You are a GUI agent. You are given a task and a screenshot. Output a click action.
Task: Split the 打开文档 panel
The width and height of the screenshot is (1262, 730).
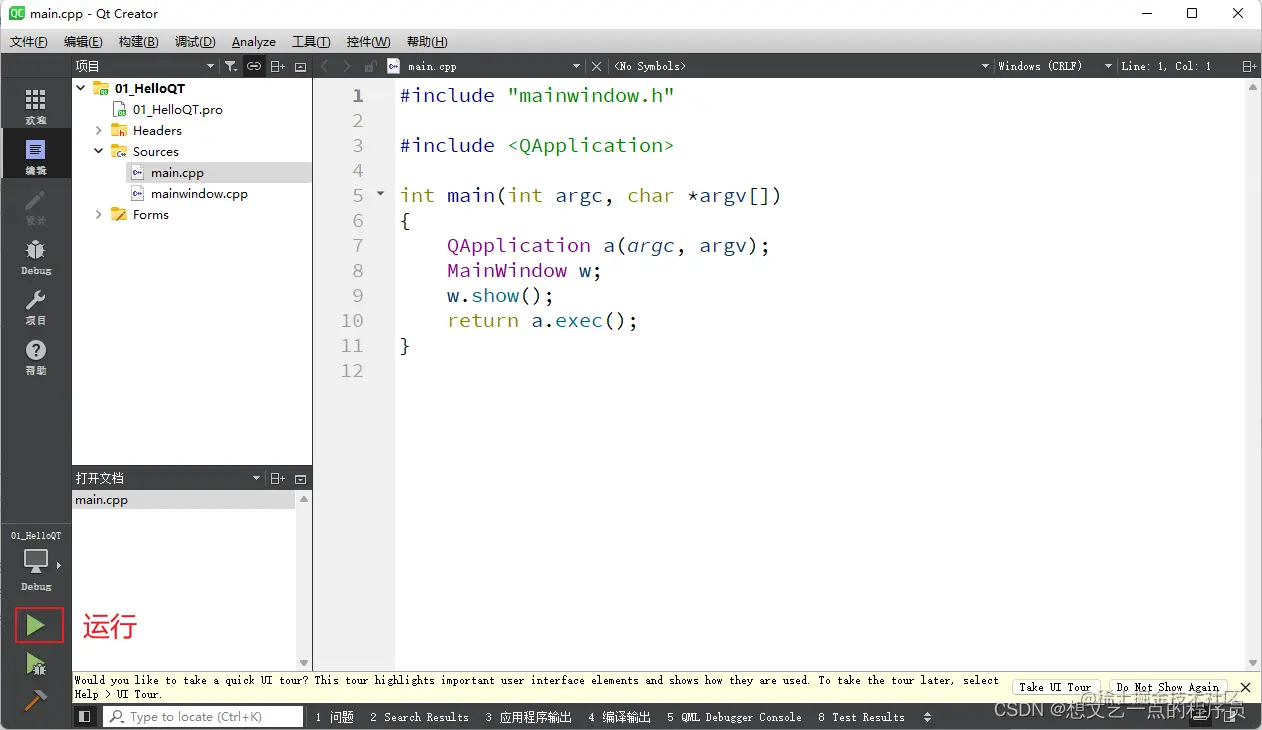(x=278, y=479)
